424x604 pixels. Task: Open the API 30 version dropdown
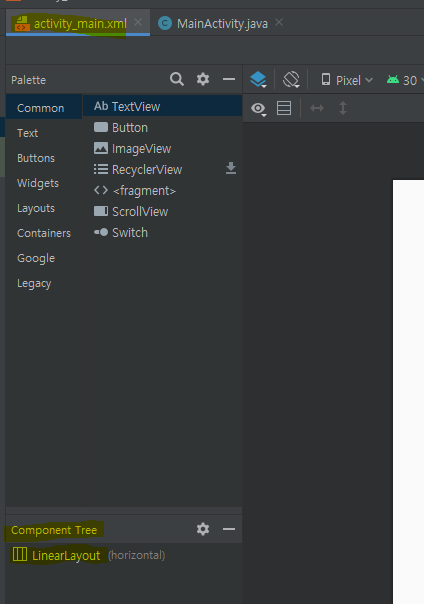[404, 80]
